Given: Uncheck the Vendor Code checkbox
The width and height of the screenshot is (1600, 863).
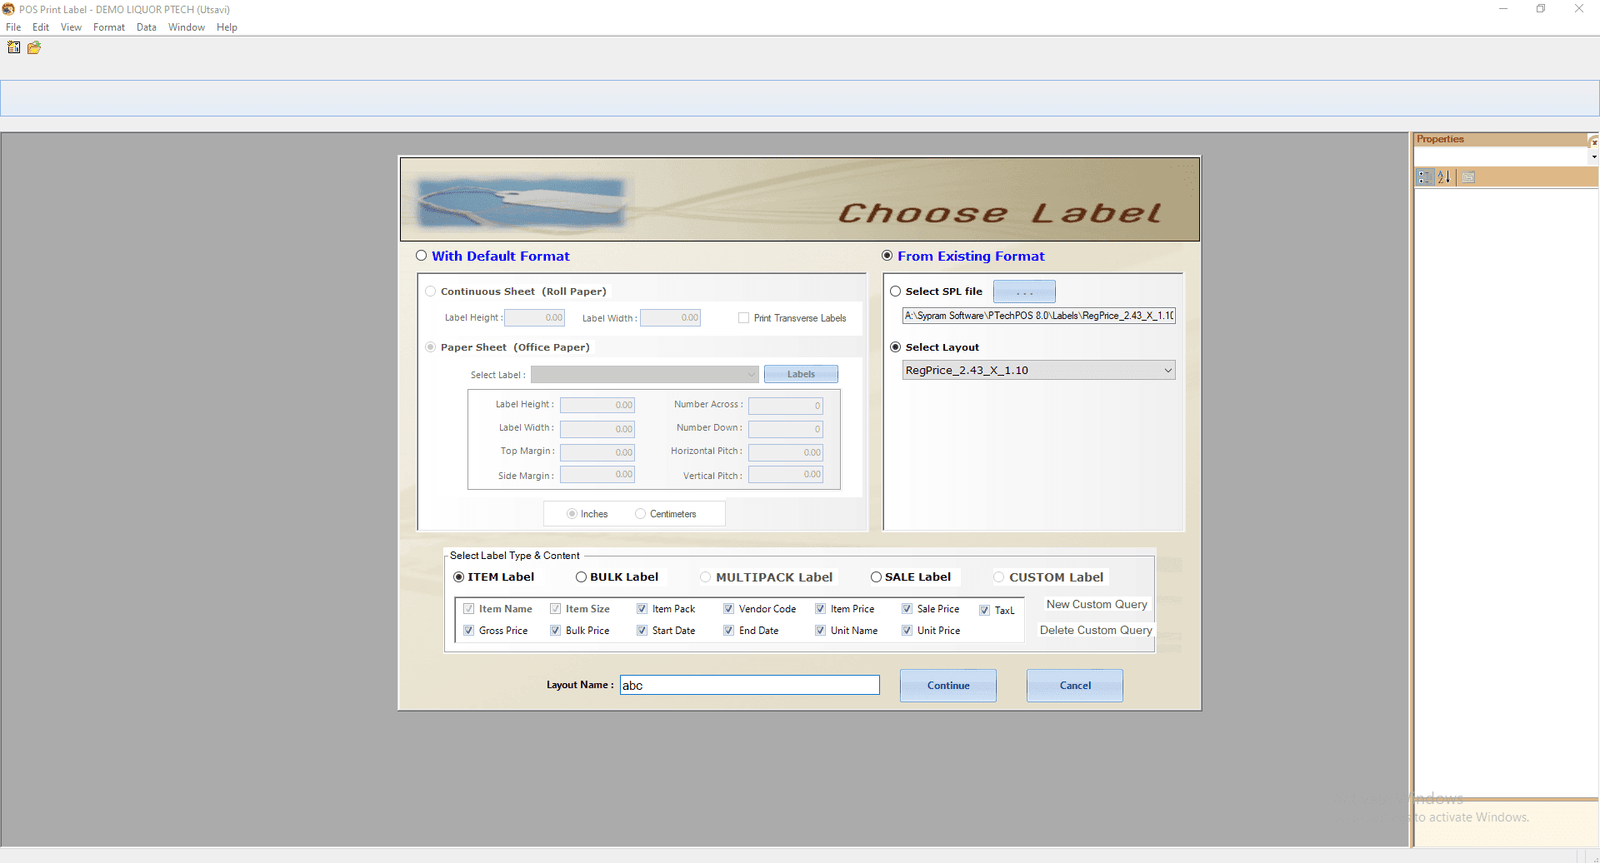Looking at the screenshot, I should pyautogui.click(x=729, y=609).
